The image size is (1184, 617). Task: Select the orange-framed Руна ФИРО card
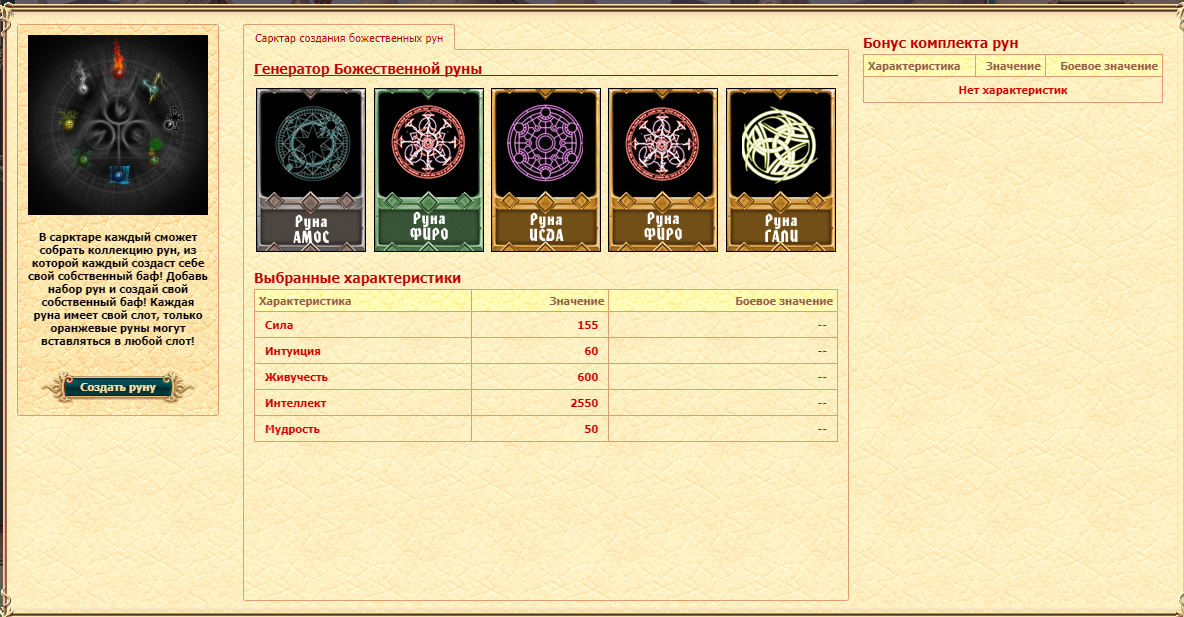coord(662,169)
